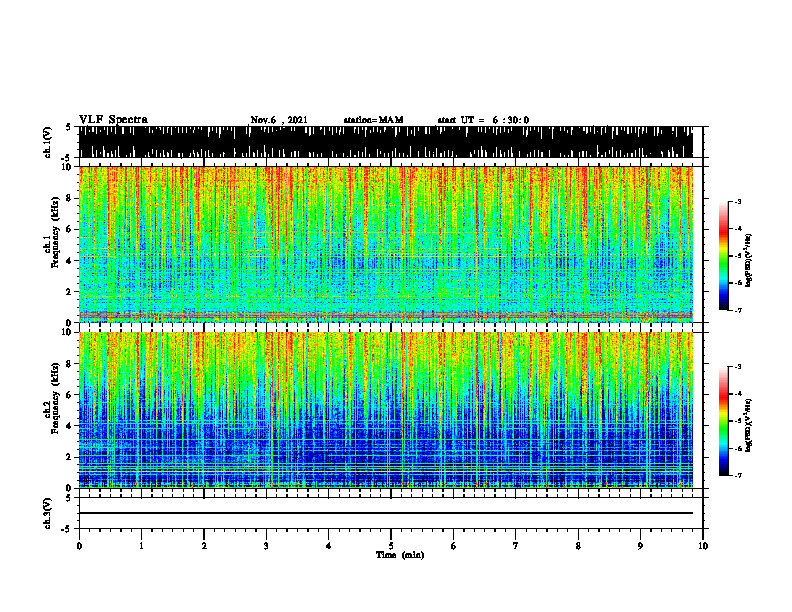Click time axis tick label "4"
Viewport: 792px width, 612px height.
(329, 546)
